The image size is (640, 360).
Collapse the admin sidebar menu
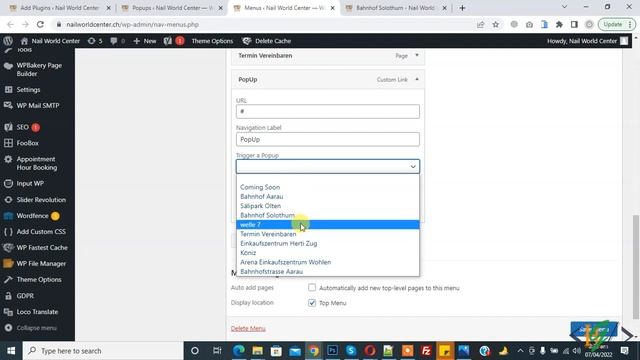click(37, 328)
